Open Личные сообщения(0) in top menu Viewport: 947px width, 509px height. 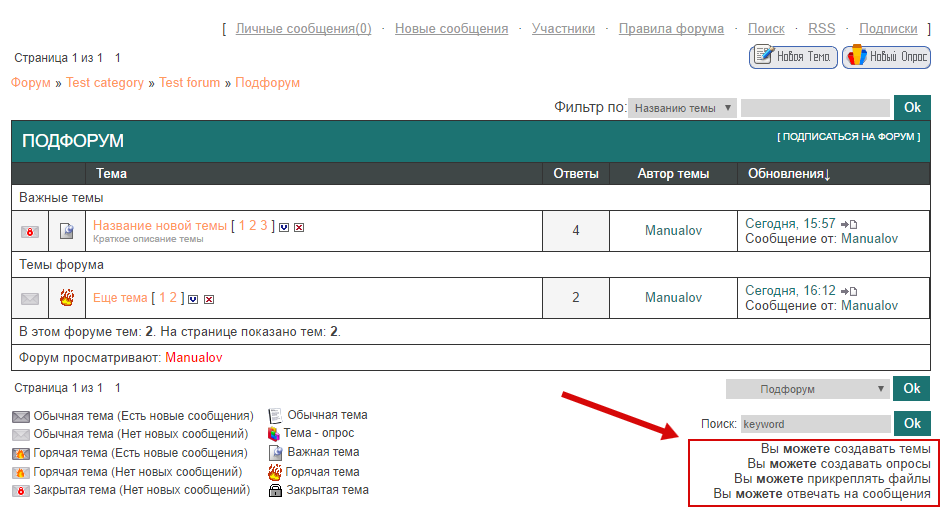(303, 29)
